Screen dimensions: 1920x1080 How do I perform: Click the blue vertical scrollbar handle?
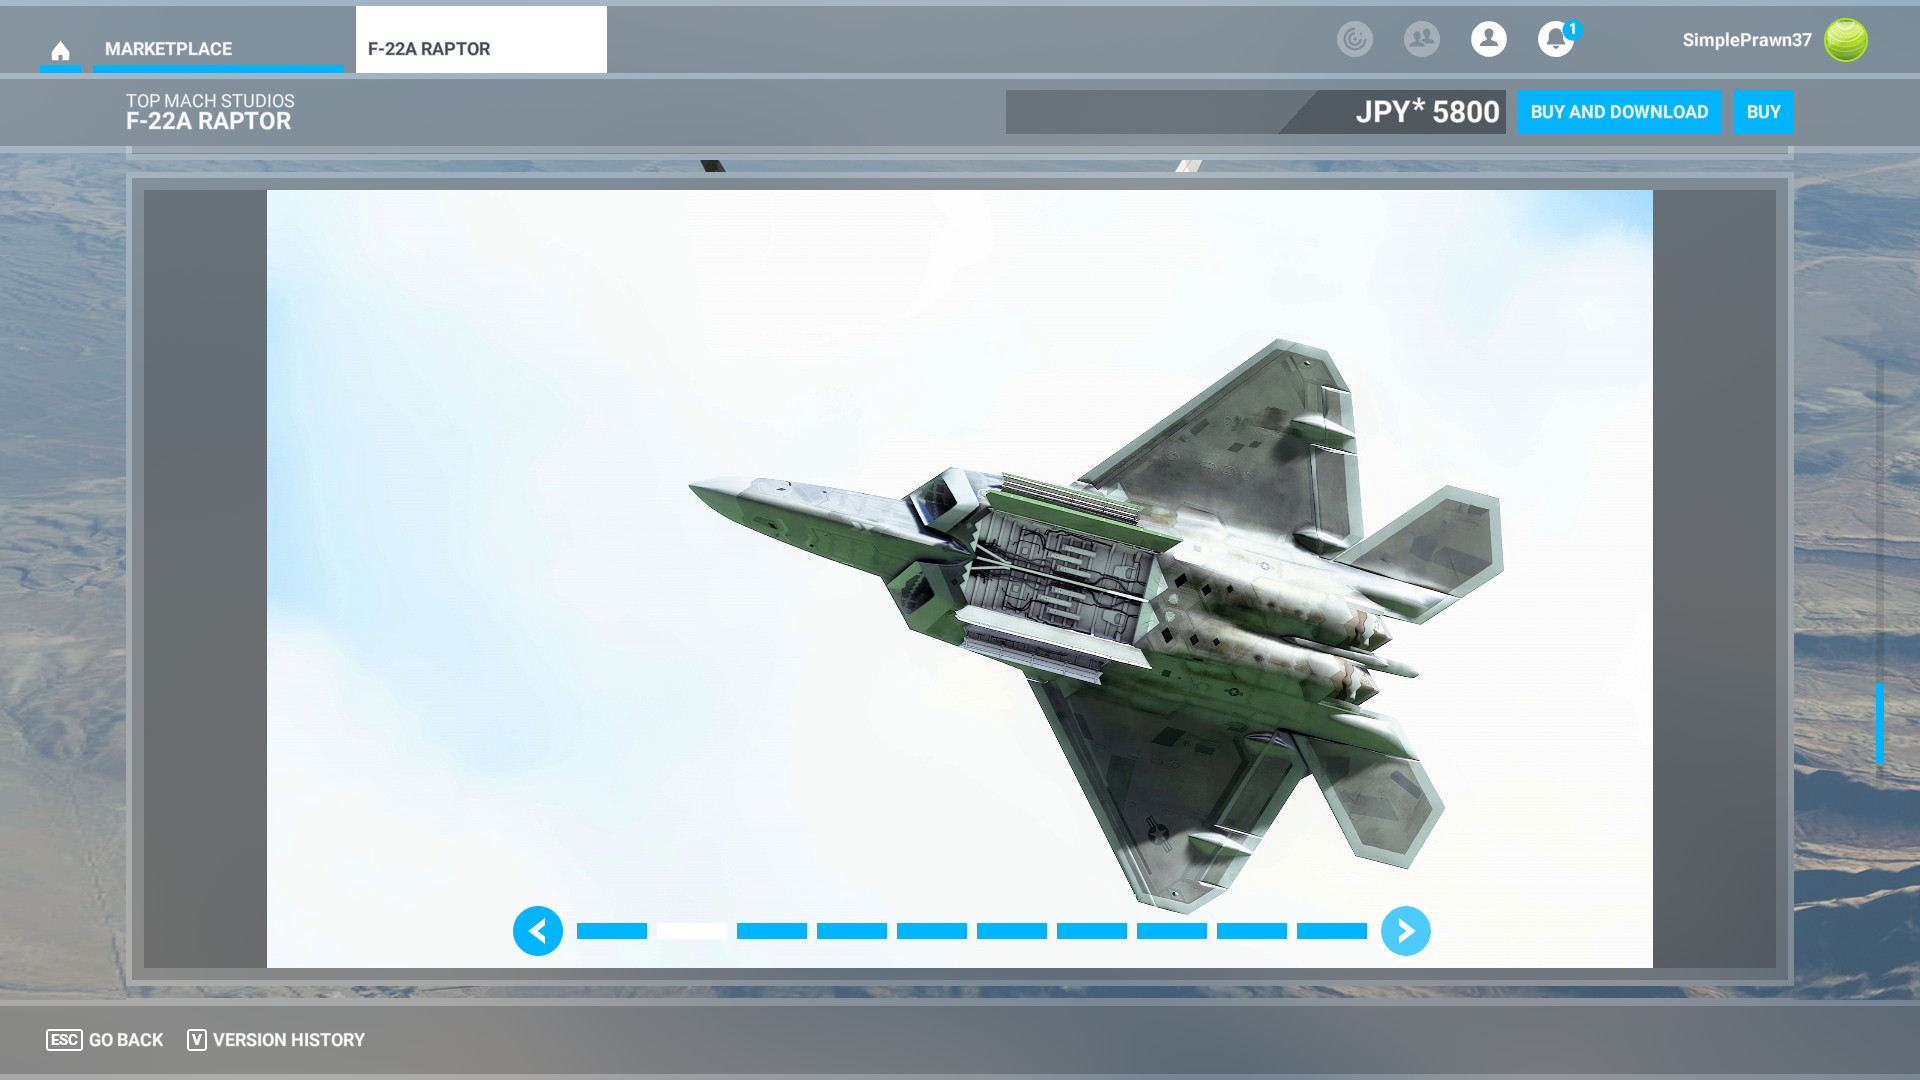pos(1879,724)
